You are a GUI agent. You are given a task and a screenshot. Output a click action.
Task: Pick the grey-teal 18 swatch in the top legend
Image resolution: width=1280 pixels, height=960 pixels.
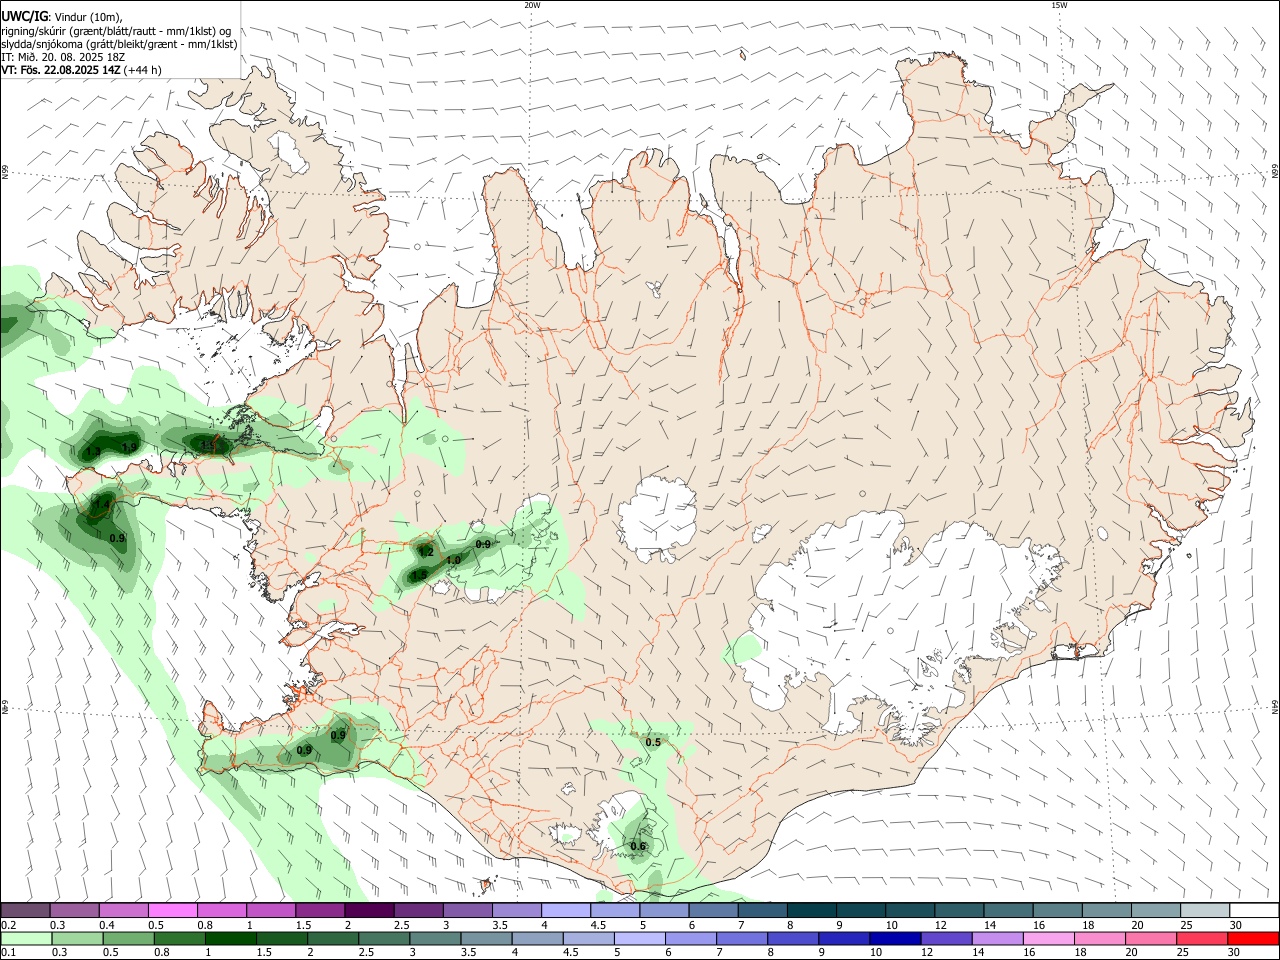1106,911
